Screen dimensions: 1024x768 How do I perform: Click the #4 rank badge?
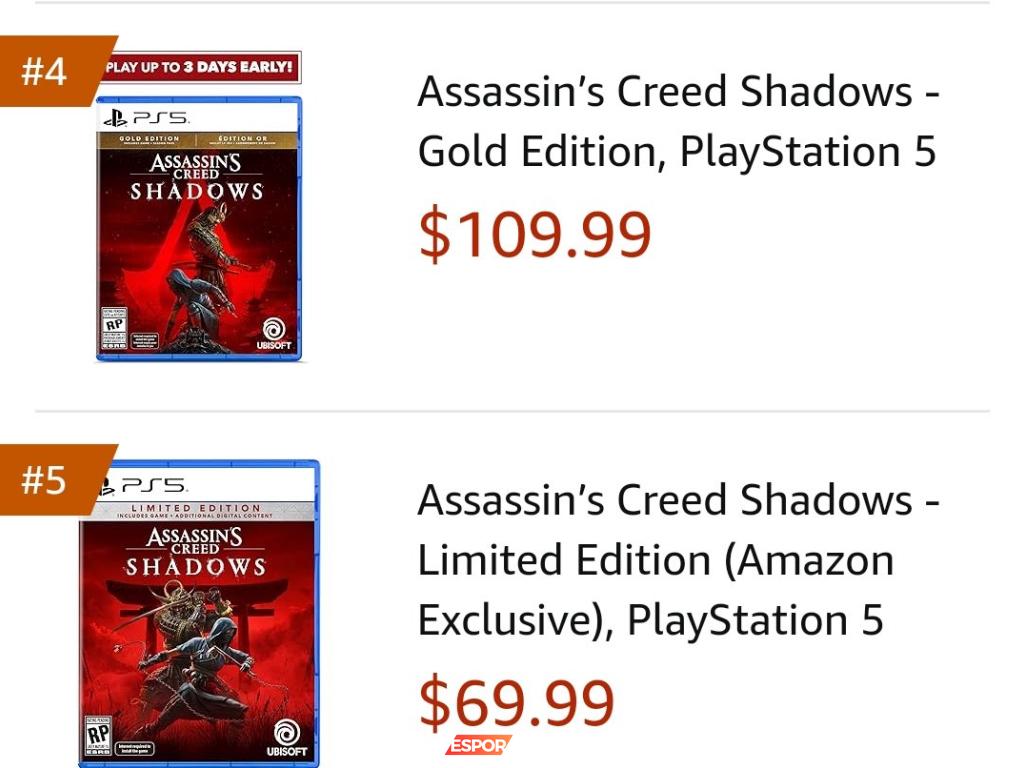pos(47,71)
